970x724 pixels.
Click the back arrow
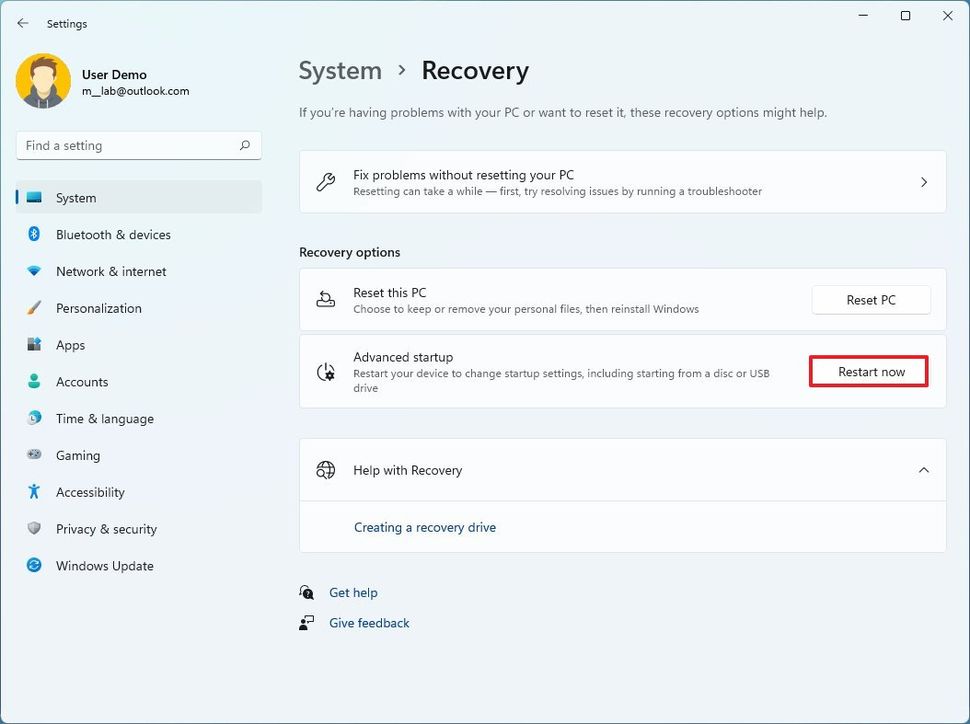point(22,22)
